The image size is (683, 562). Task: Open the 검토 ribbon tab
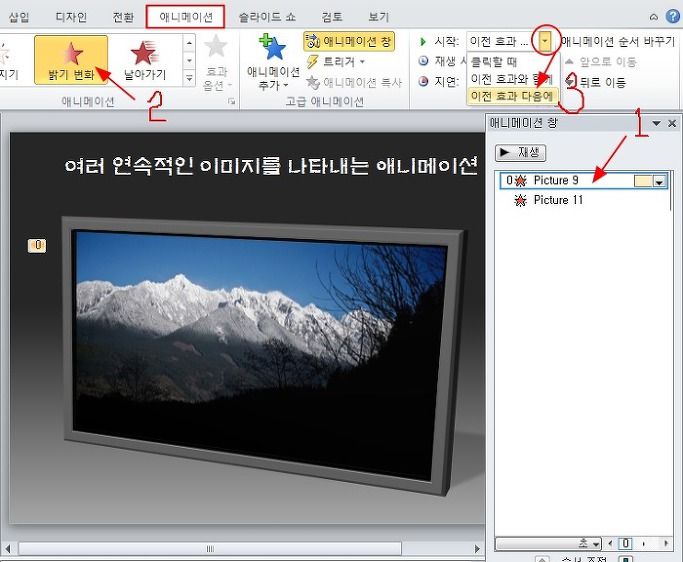(x=331, y=17)
